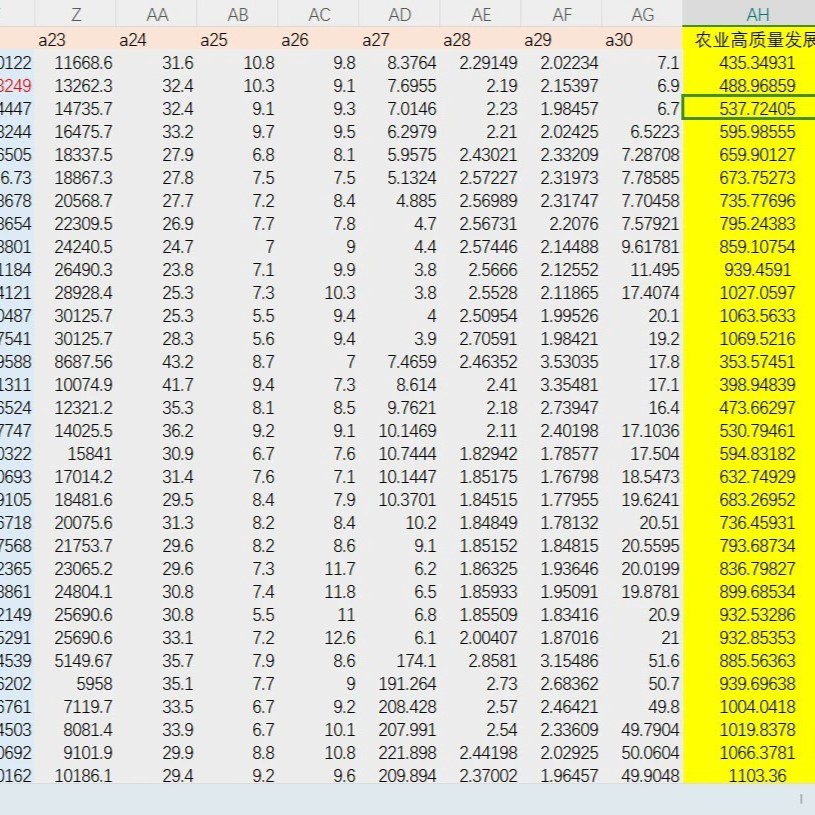Select column header AA
815x815 pixels.
(157, 14)
